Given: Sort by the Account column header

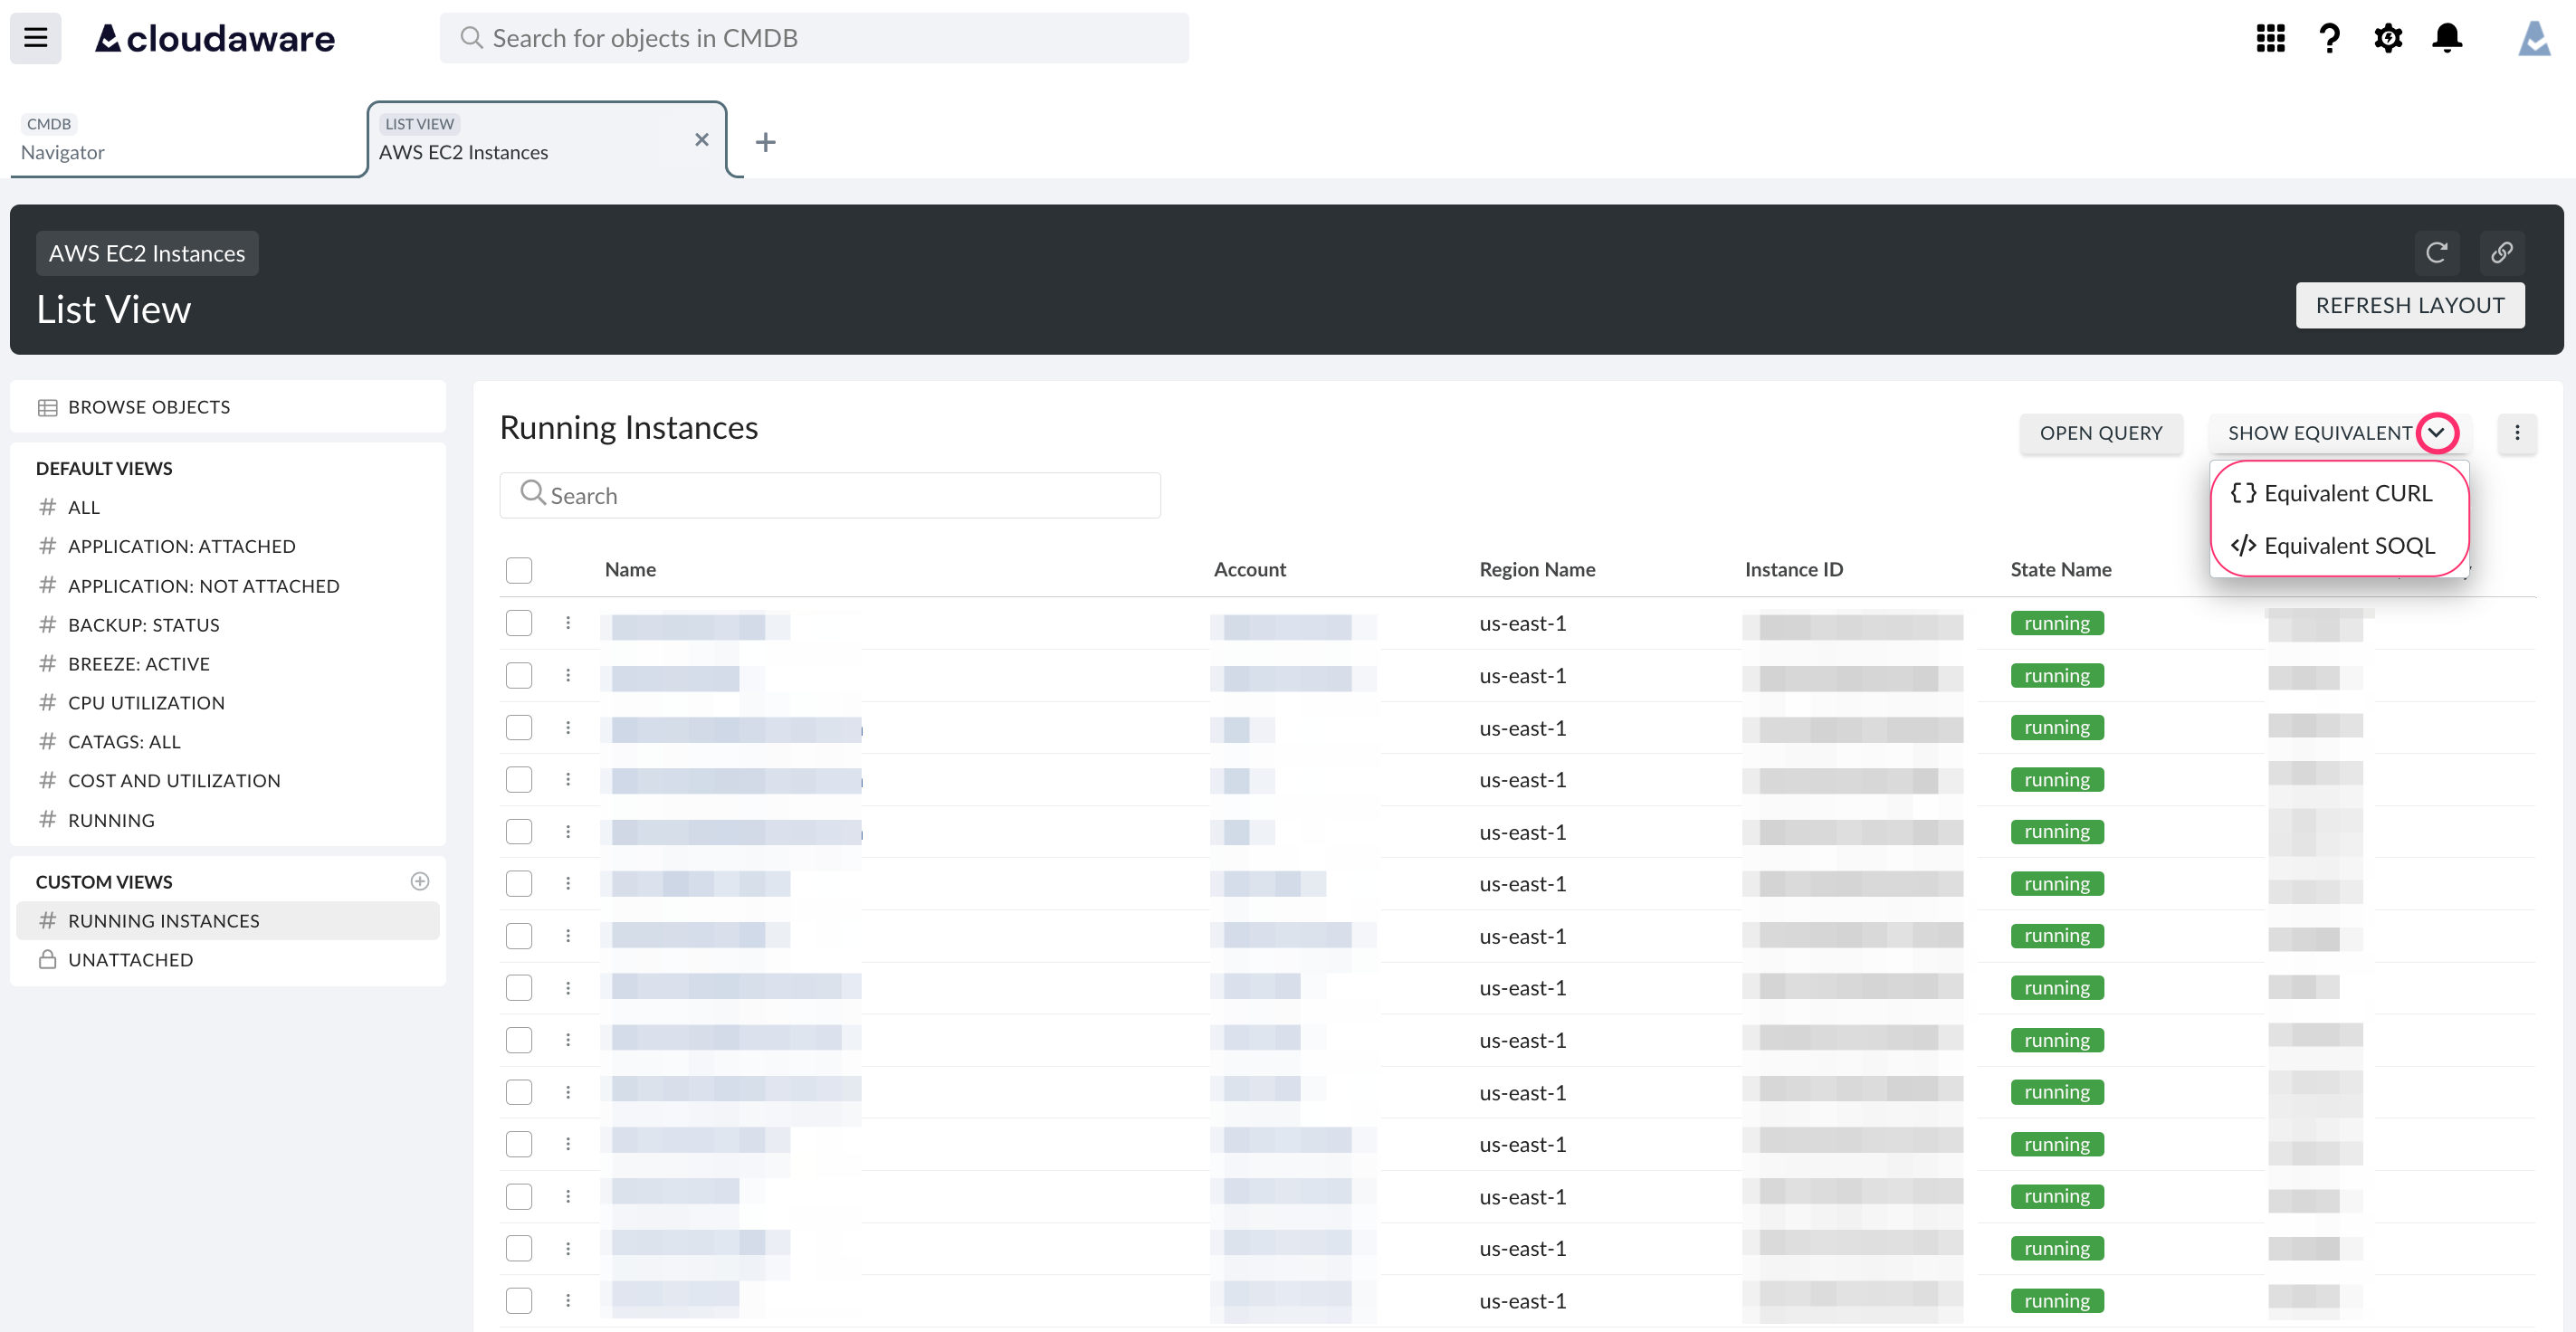Looking at the screenshot, I should (1249, 569).
